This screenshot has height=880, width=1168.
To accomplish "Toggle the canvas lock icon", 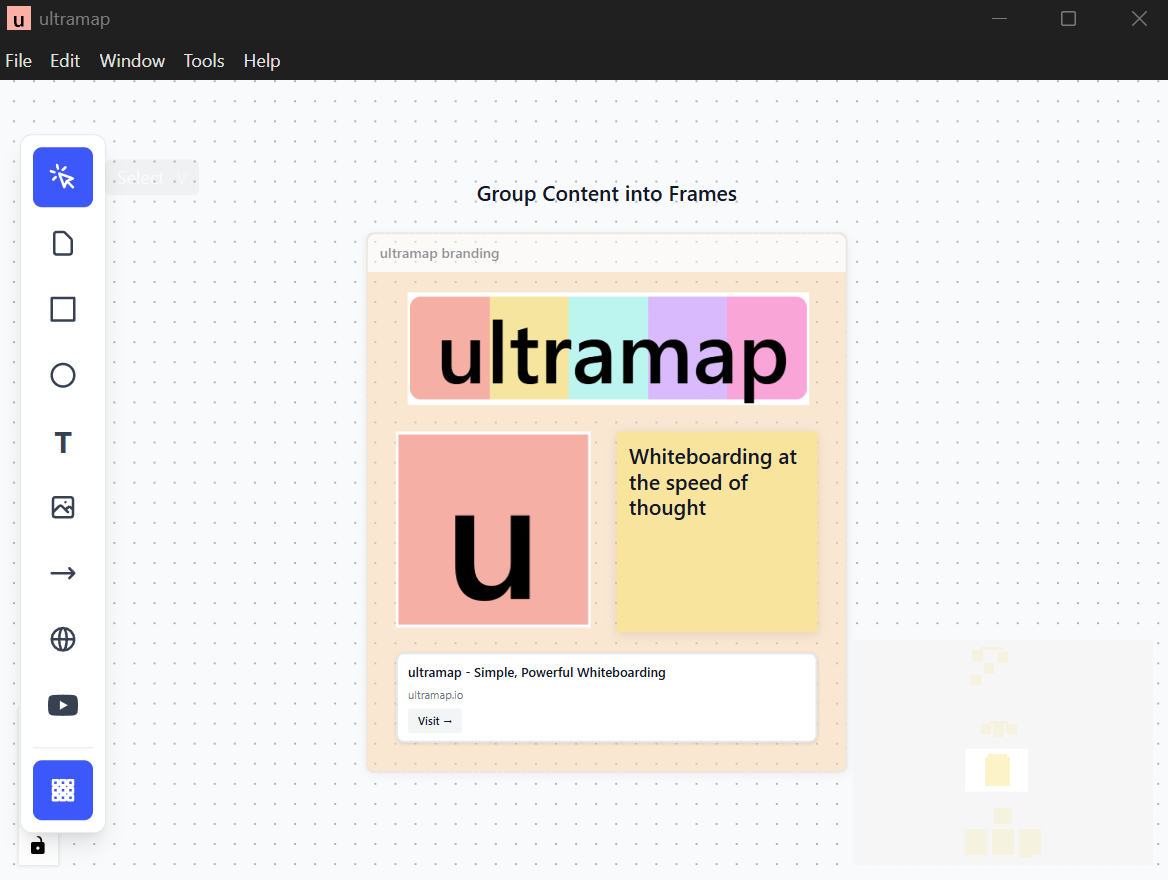I will tap(38, 846).
